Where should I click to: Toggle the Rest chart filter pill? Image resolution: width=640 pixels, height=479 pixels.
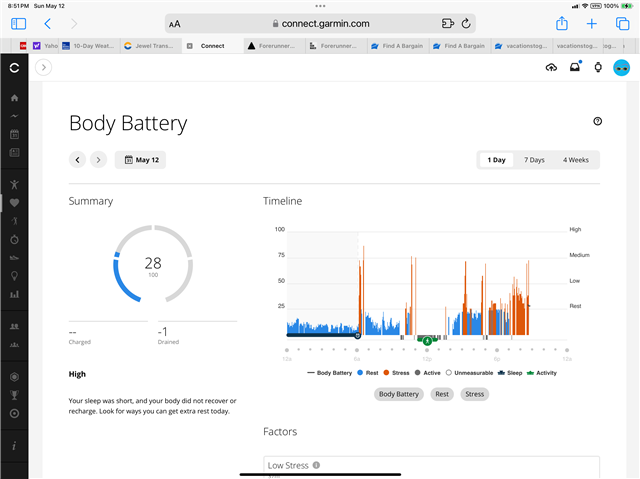441,394
